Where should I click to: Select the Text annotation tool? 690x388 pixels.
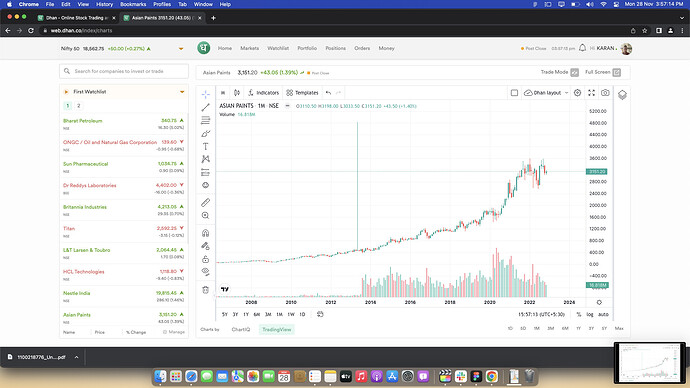coord(206,146)
